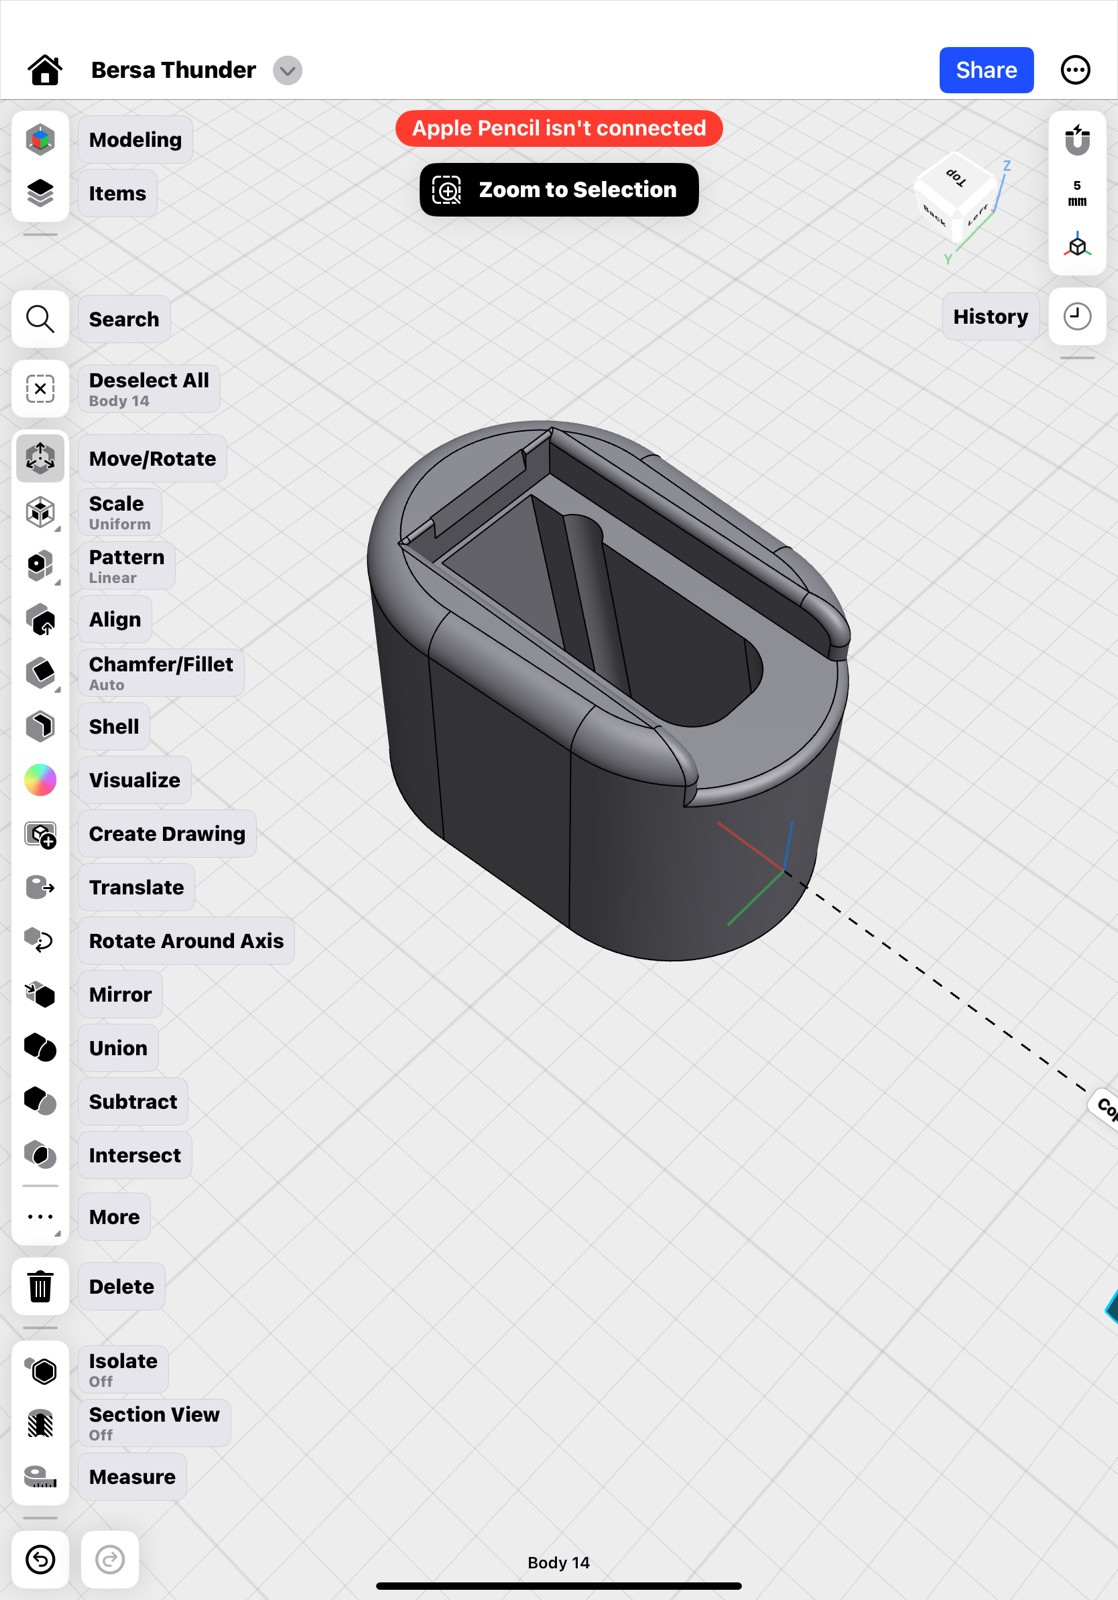Image resolution: width=1118 pixels, height=1600 pixels.
Task: Toggle the Isolate icon
Action: (40, 1371)
